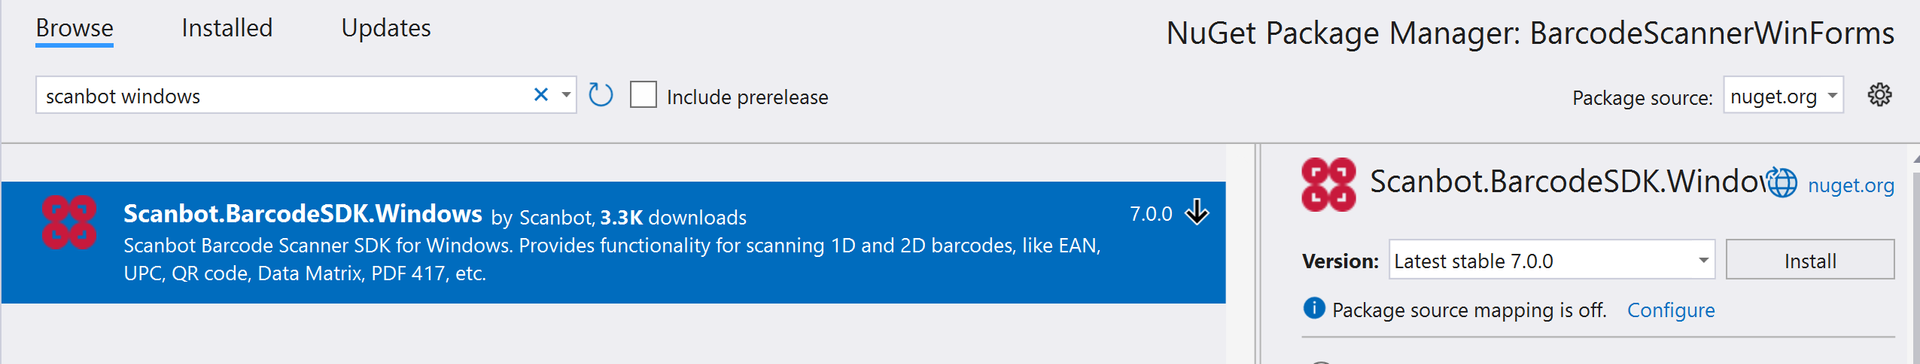Open the nuget.org link in details pane

pos(1851,185)
